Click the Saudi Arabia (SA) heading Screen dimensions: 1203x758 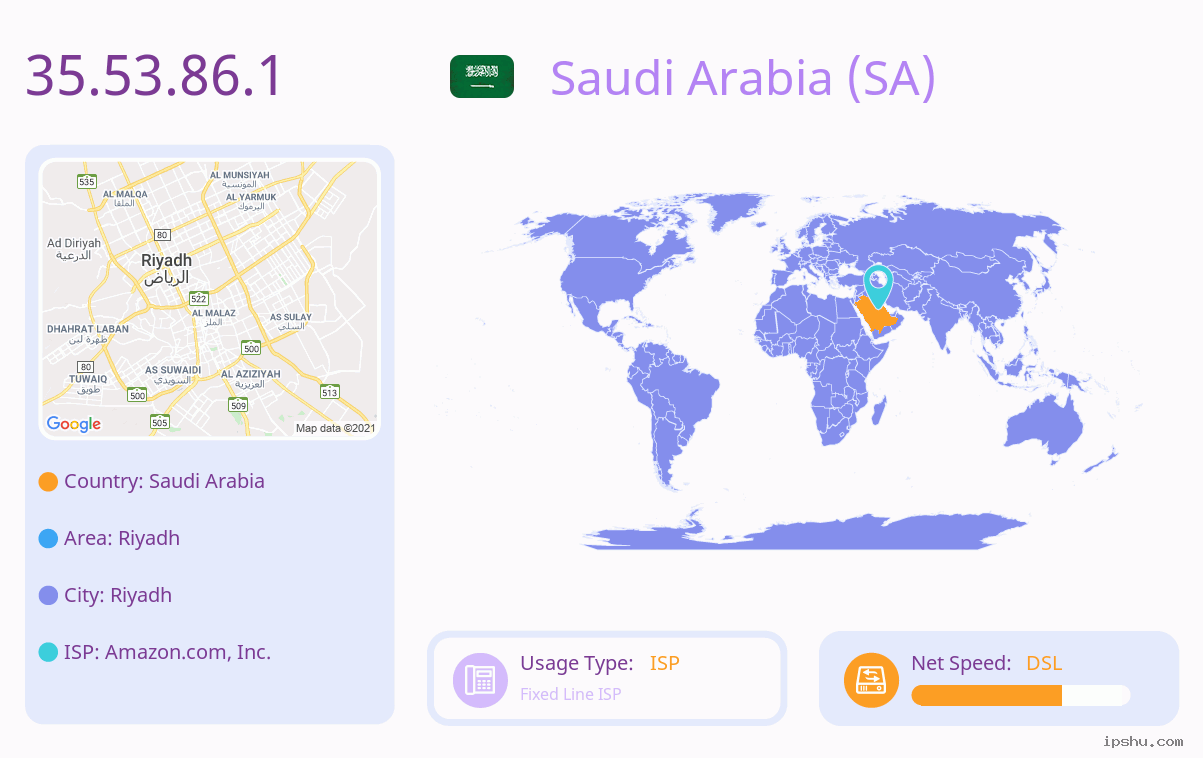tap(743, 77)
